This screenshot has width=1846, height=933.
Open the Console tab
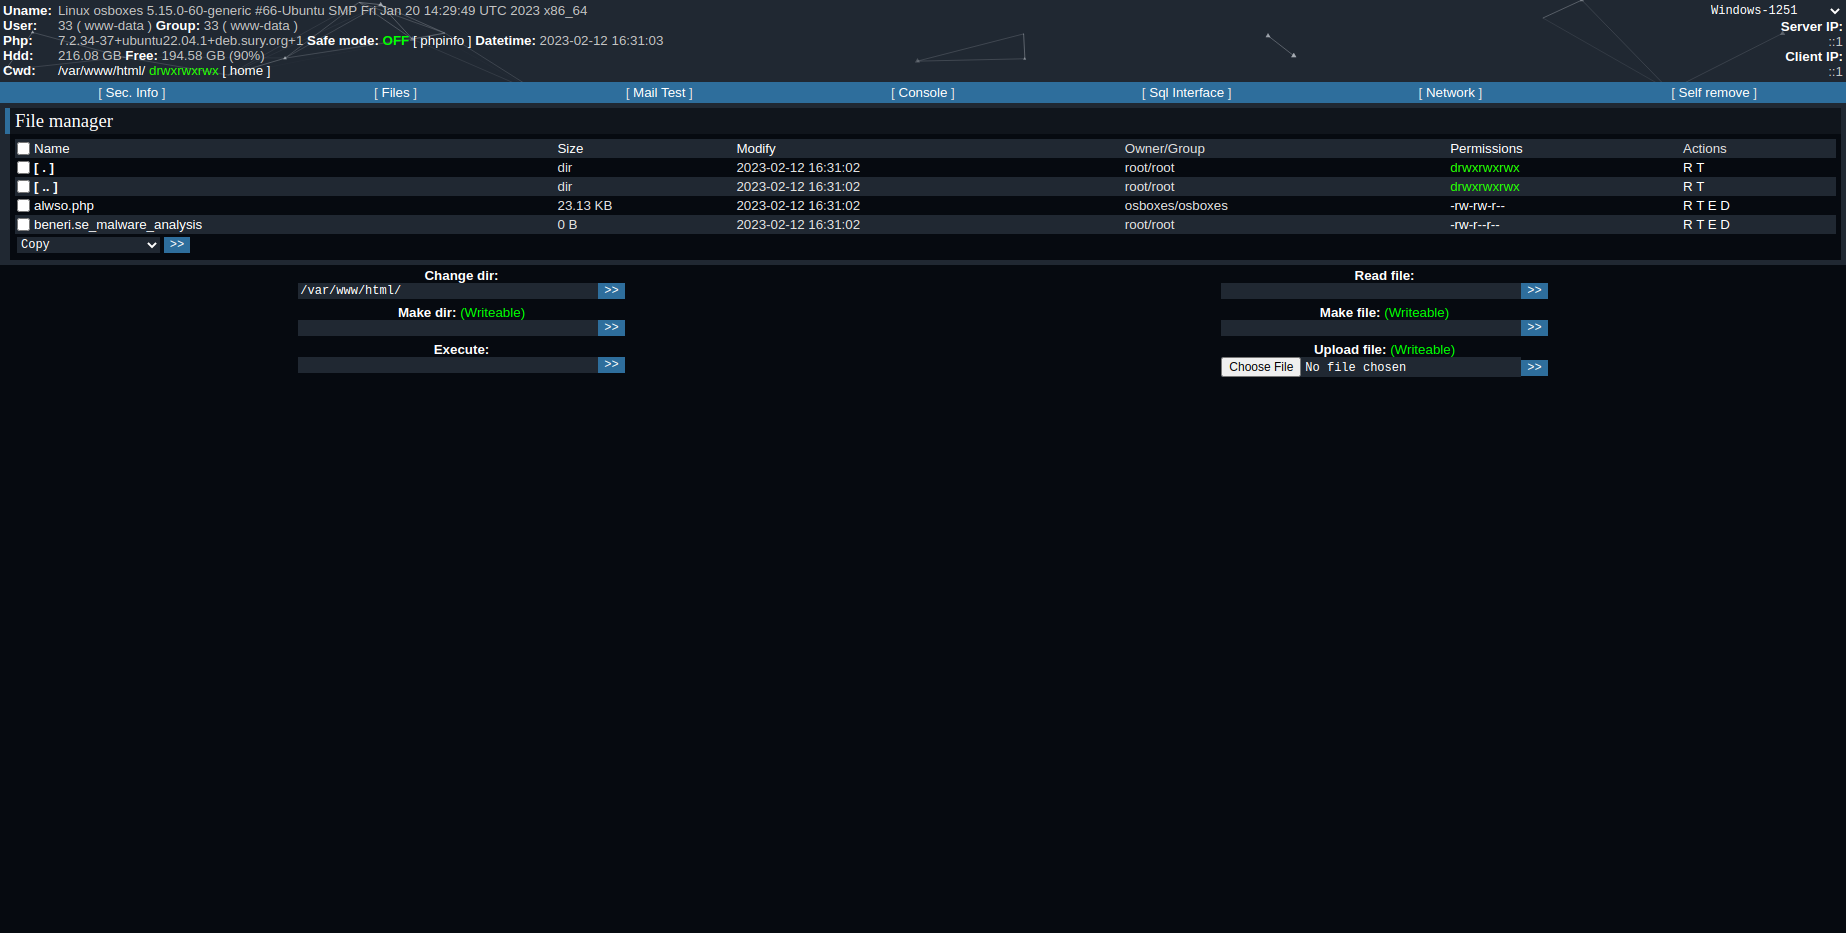[x=923, y=93]
